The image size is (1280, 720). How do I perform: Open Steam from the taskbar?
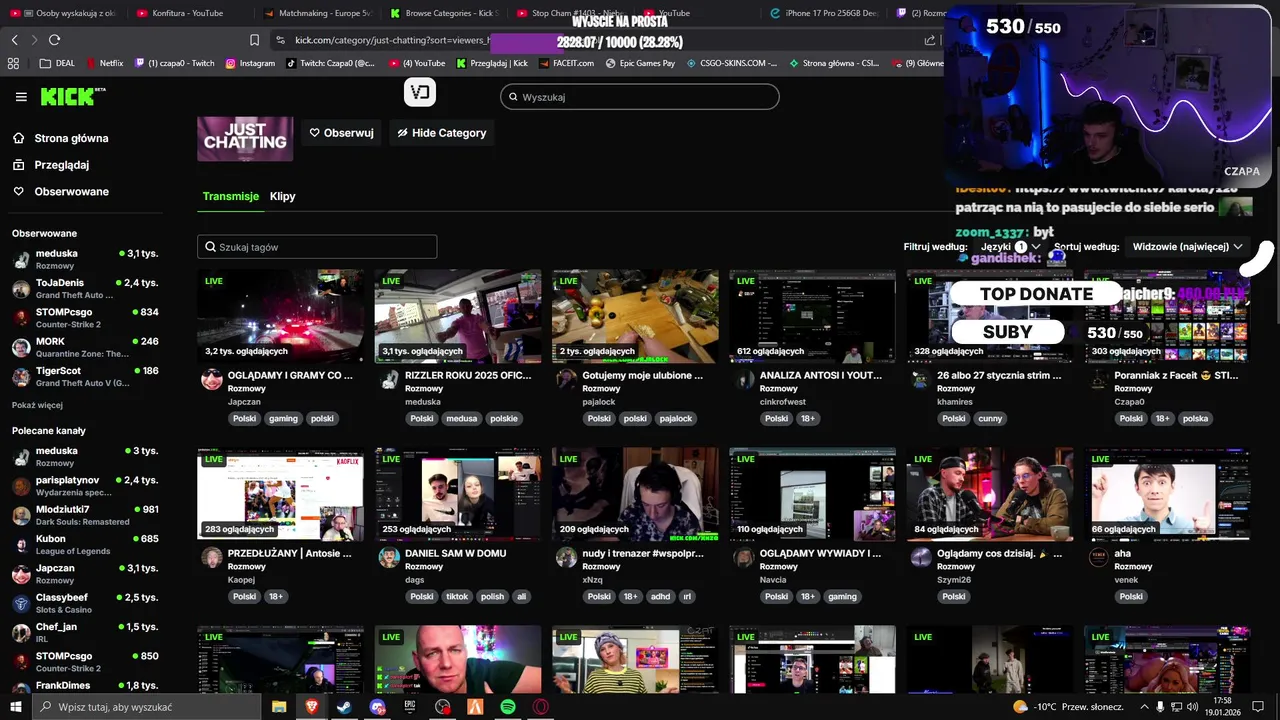coord(344,707)
